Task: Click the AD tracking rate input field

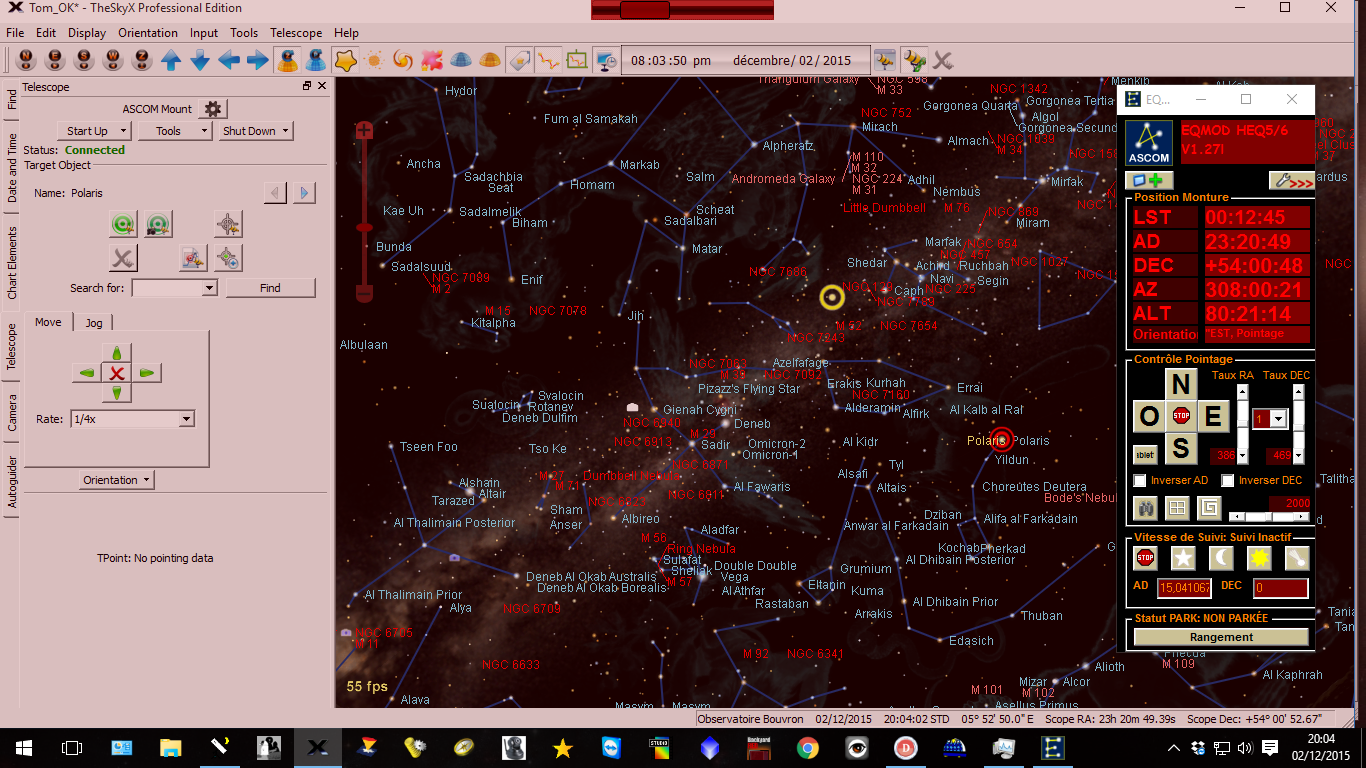Action: pyautogui.click(x=1184, y=588)
